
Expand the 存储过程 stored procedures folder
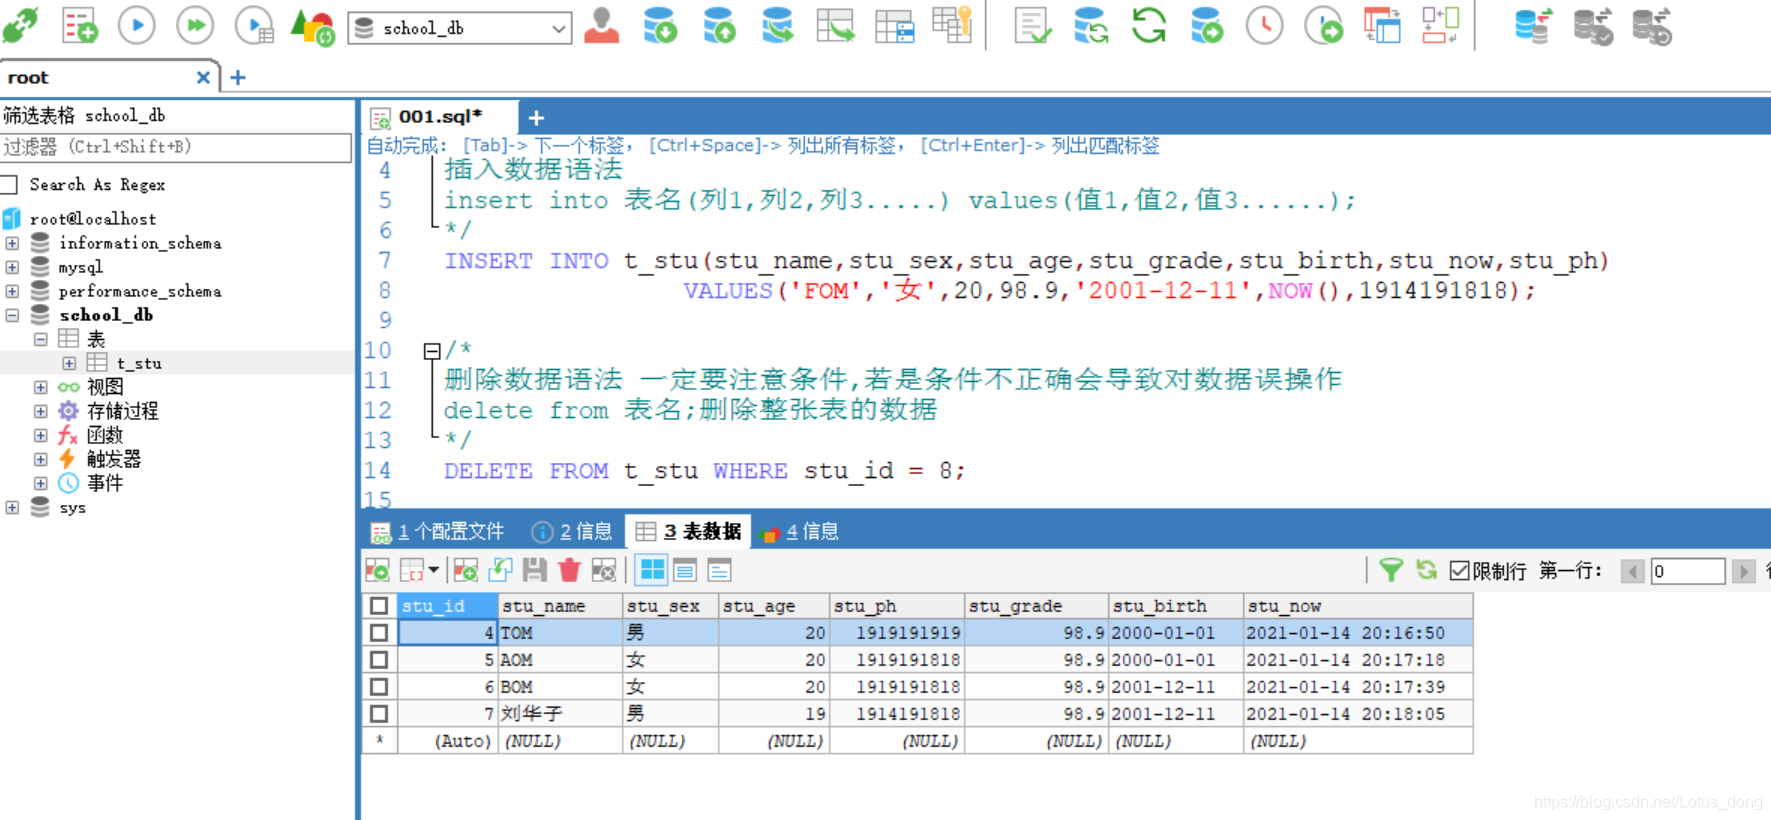[x=41, y=411]
